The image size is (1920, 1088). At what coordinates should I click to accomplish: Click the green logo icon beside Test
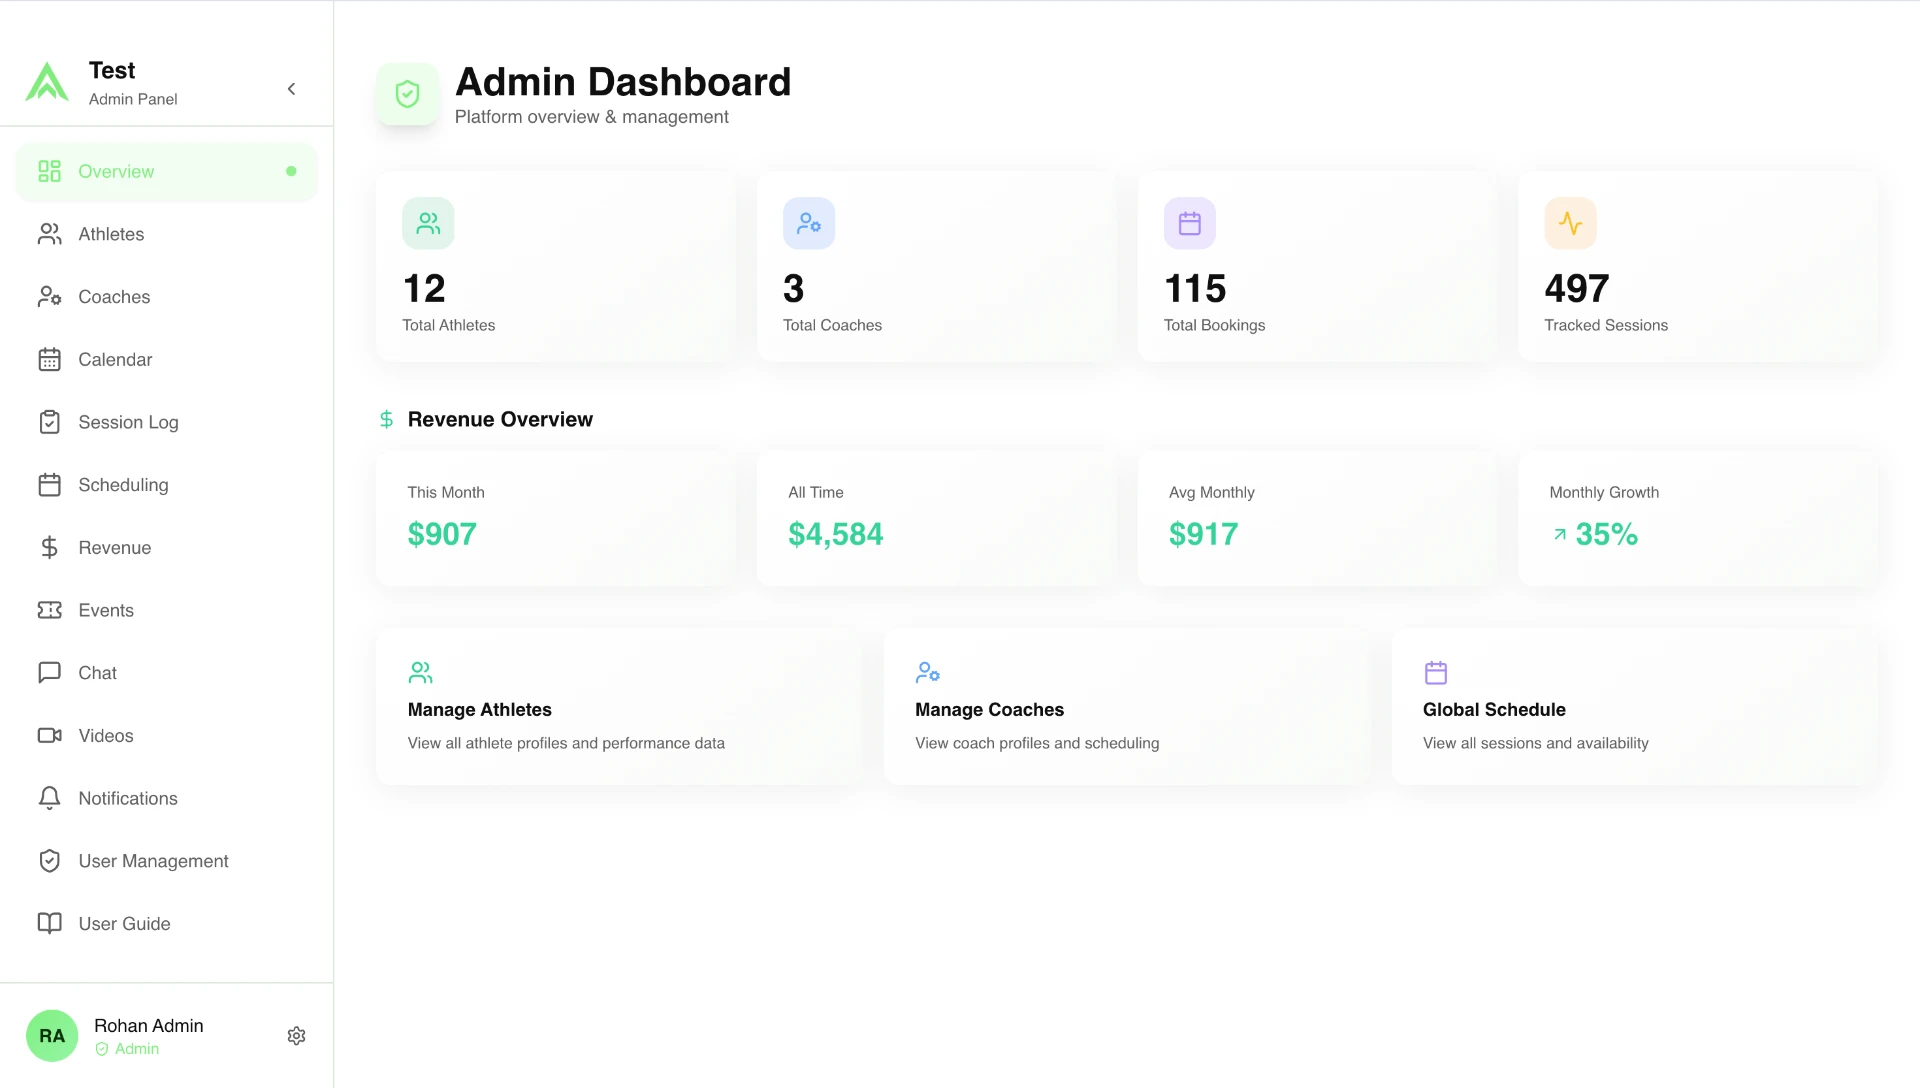(x=47, y=82)
